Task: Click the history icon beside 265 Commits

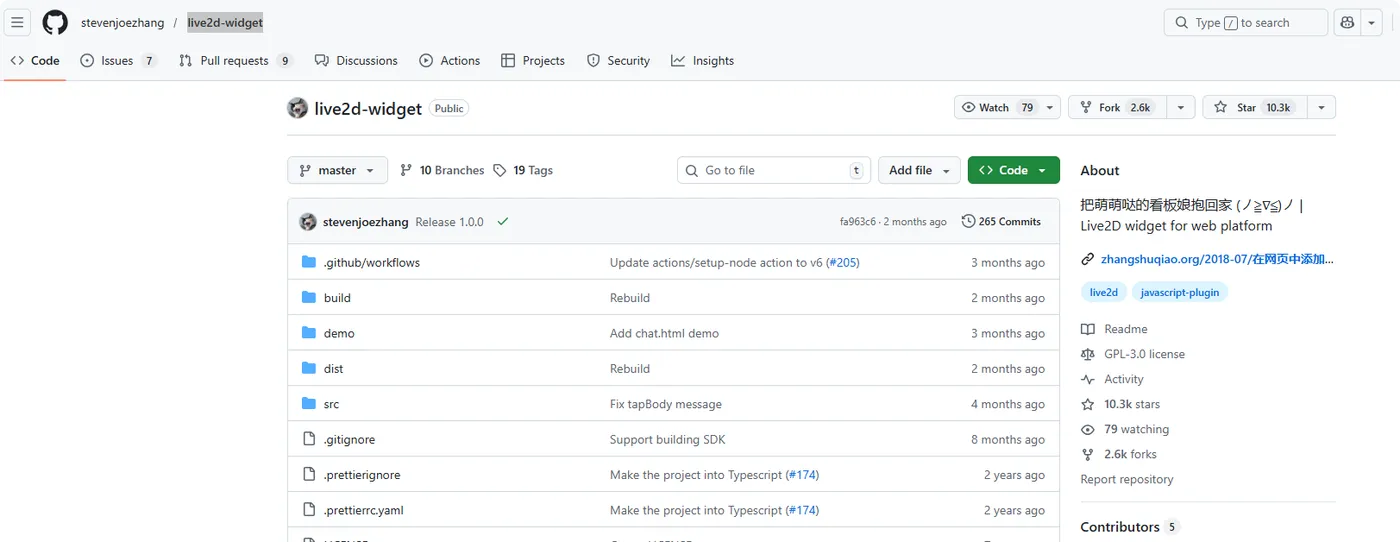Action: [x=968, y=222]
